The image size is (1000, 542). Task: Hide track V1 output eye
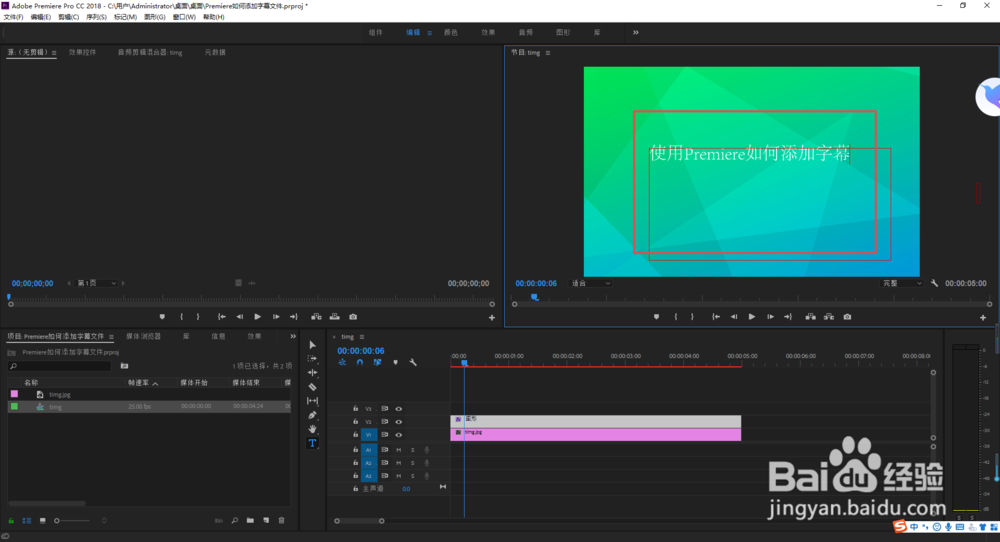click(x=399, y=435)
